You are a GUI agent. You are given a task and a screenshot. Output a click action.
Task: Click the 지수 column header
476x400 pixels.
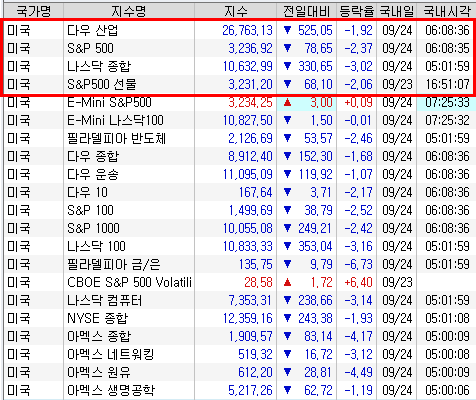[x=235, y=11]
